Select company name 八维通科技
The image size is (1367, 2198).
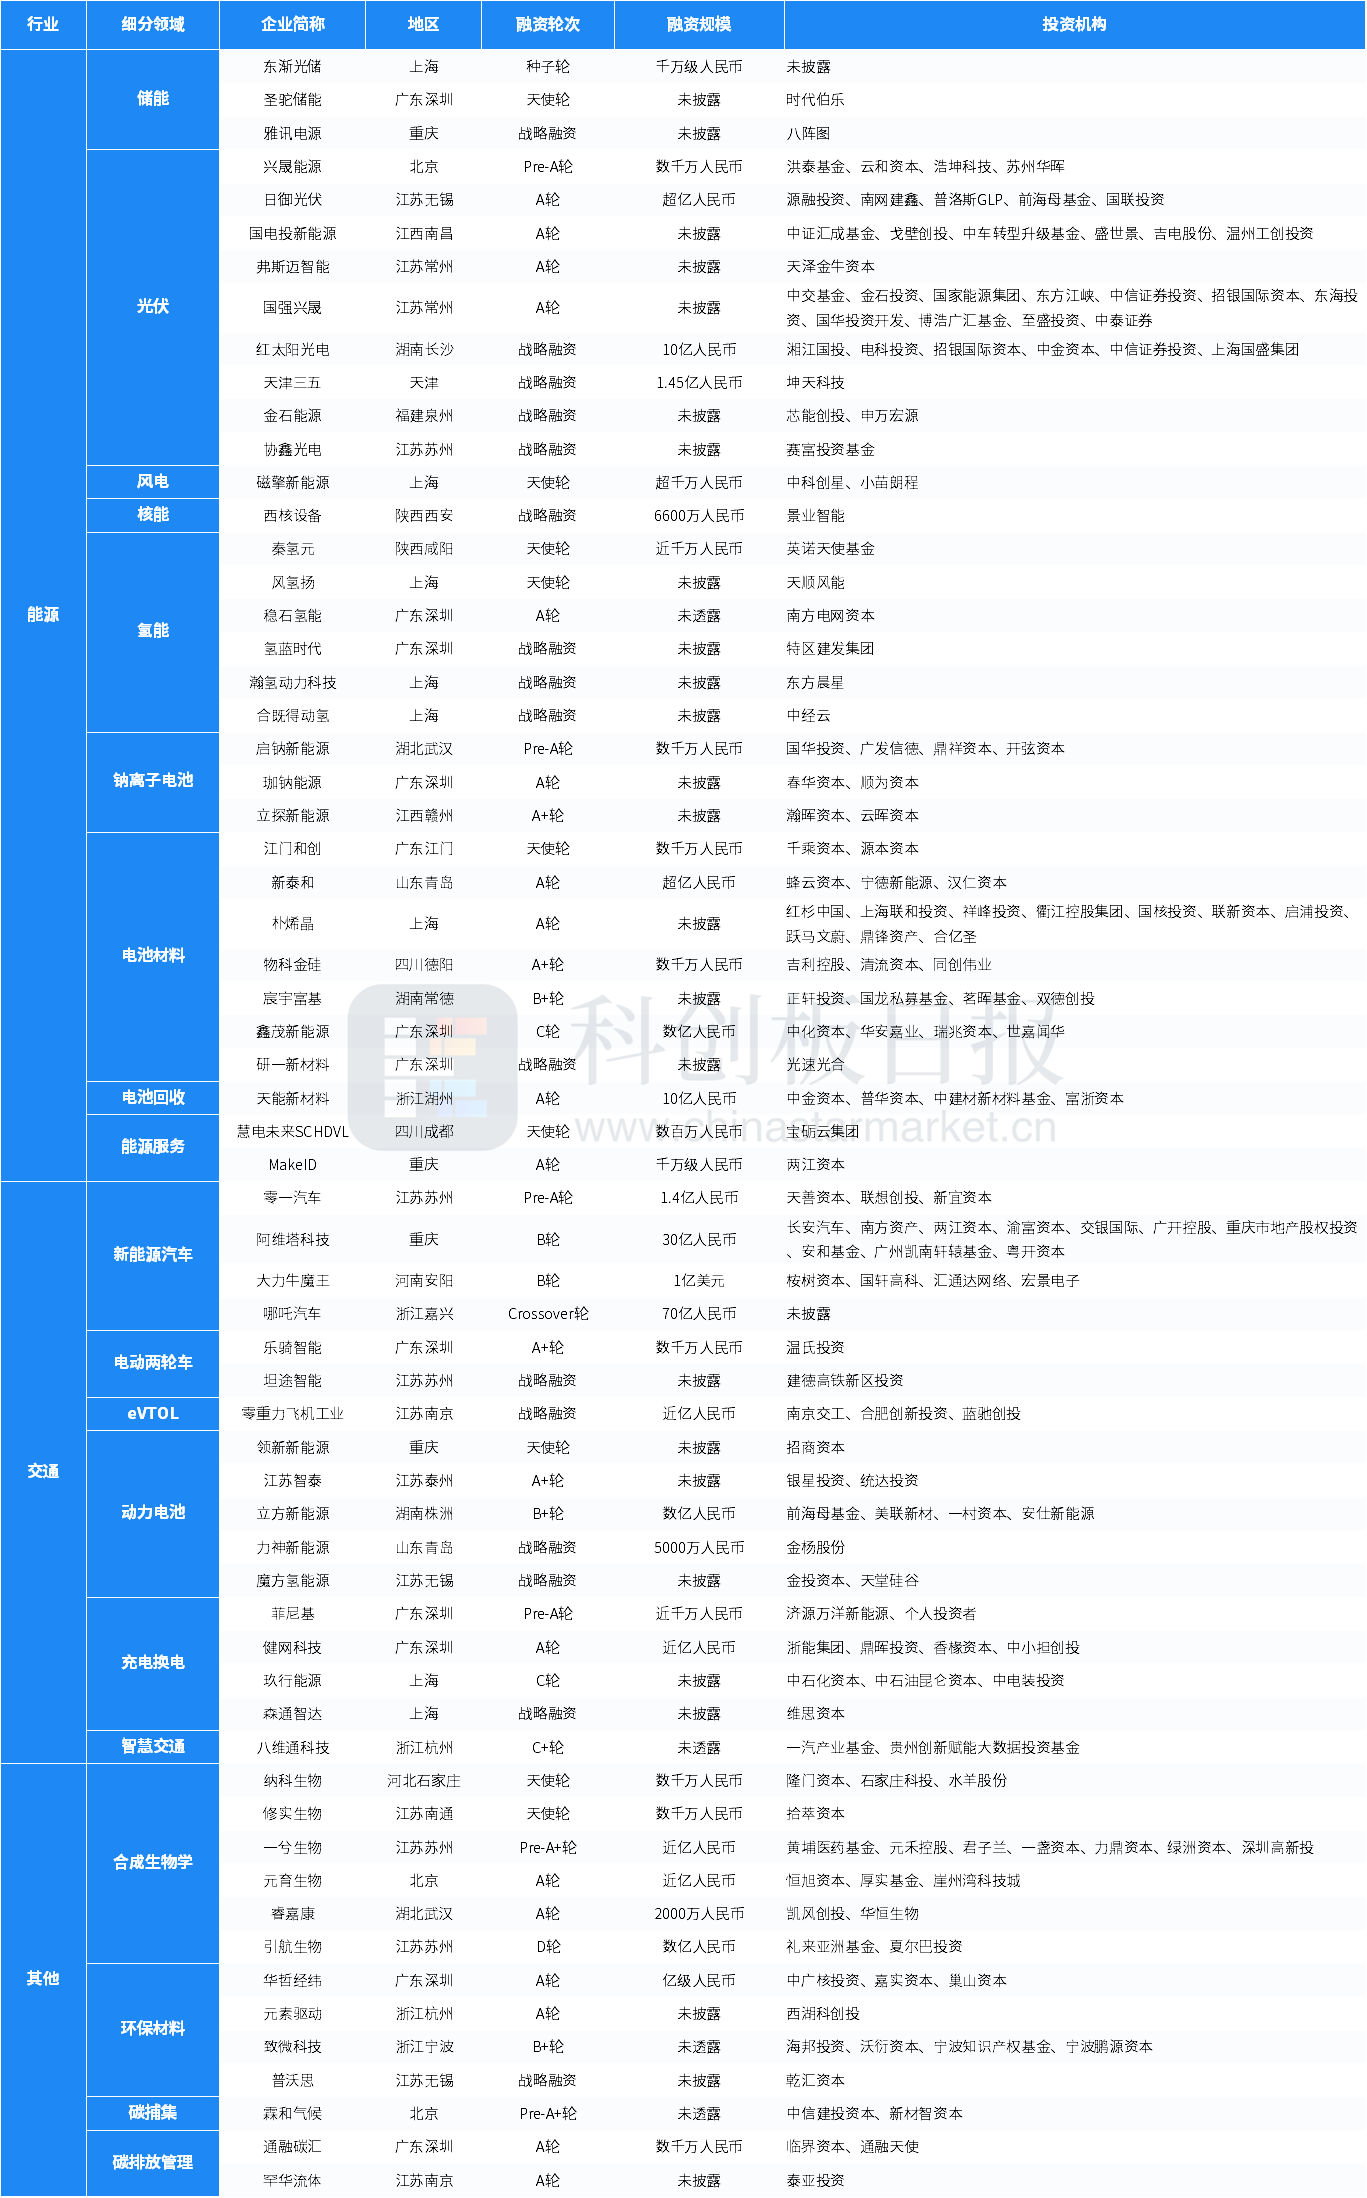pos(293,1748)
